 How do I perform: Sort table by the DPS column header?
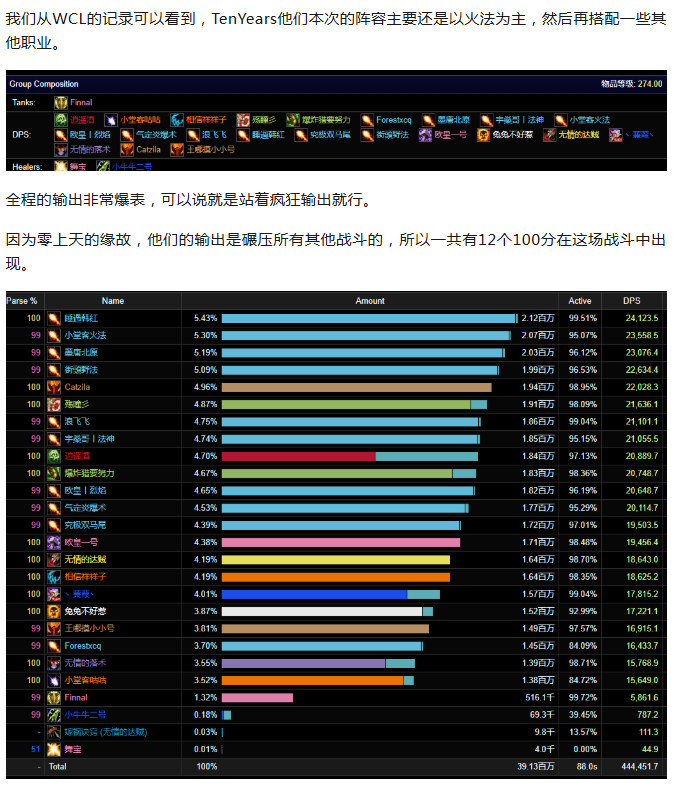pyautogui.click(x=632, y=300)
